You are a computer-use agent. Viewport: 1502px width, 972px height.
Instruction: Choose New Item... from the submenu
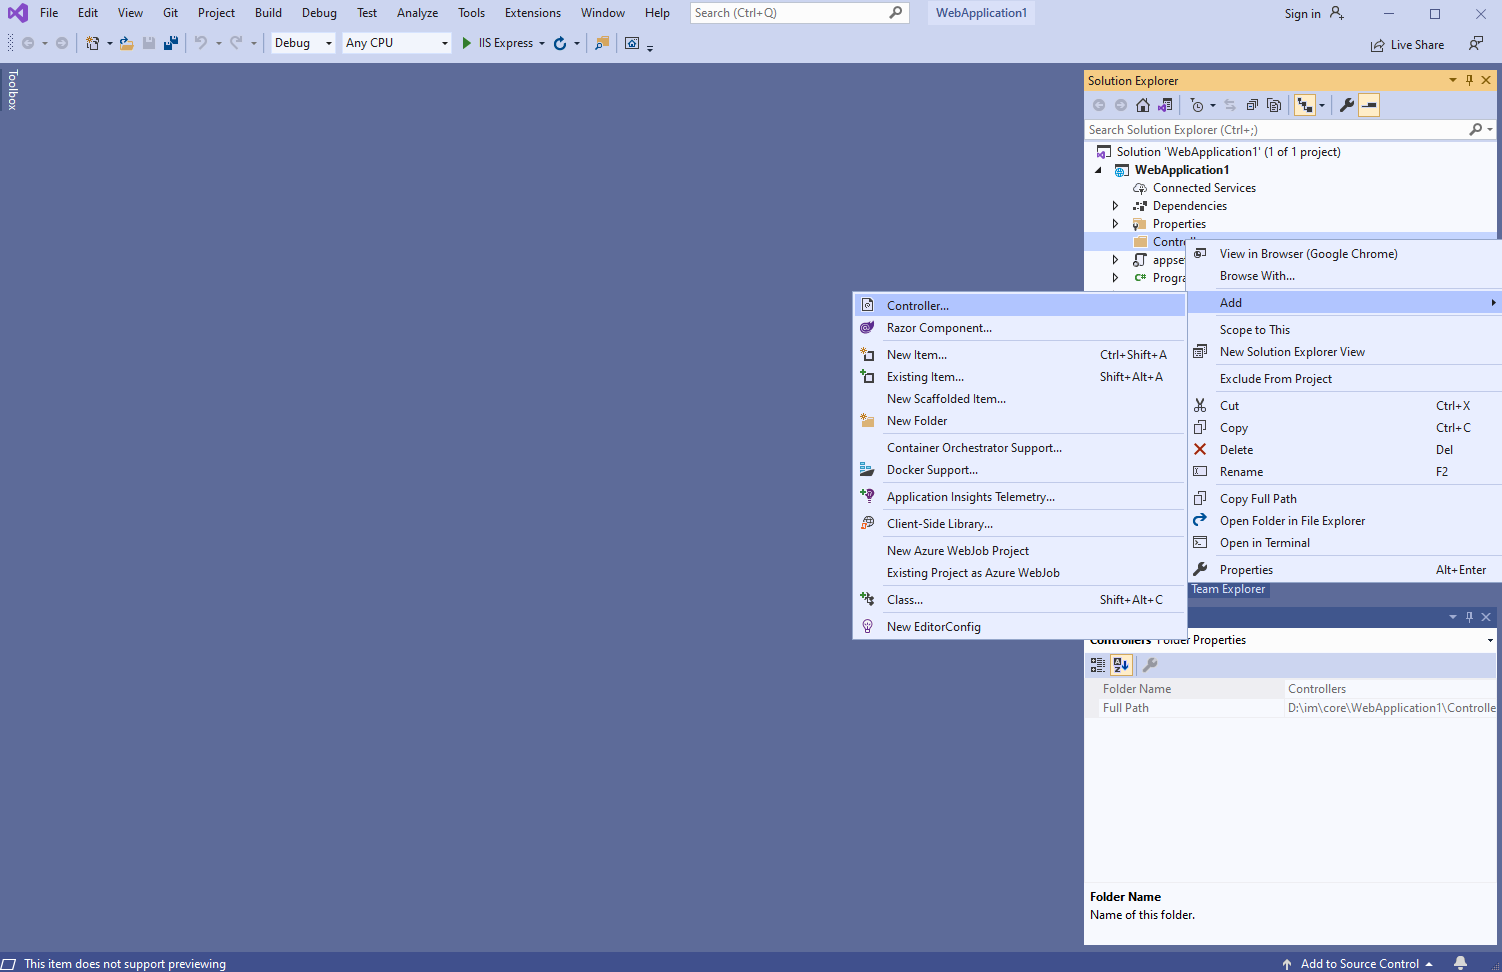(1019, 355)
